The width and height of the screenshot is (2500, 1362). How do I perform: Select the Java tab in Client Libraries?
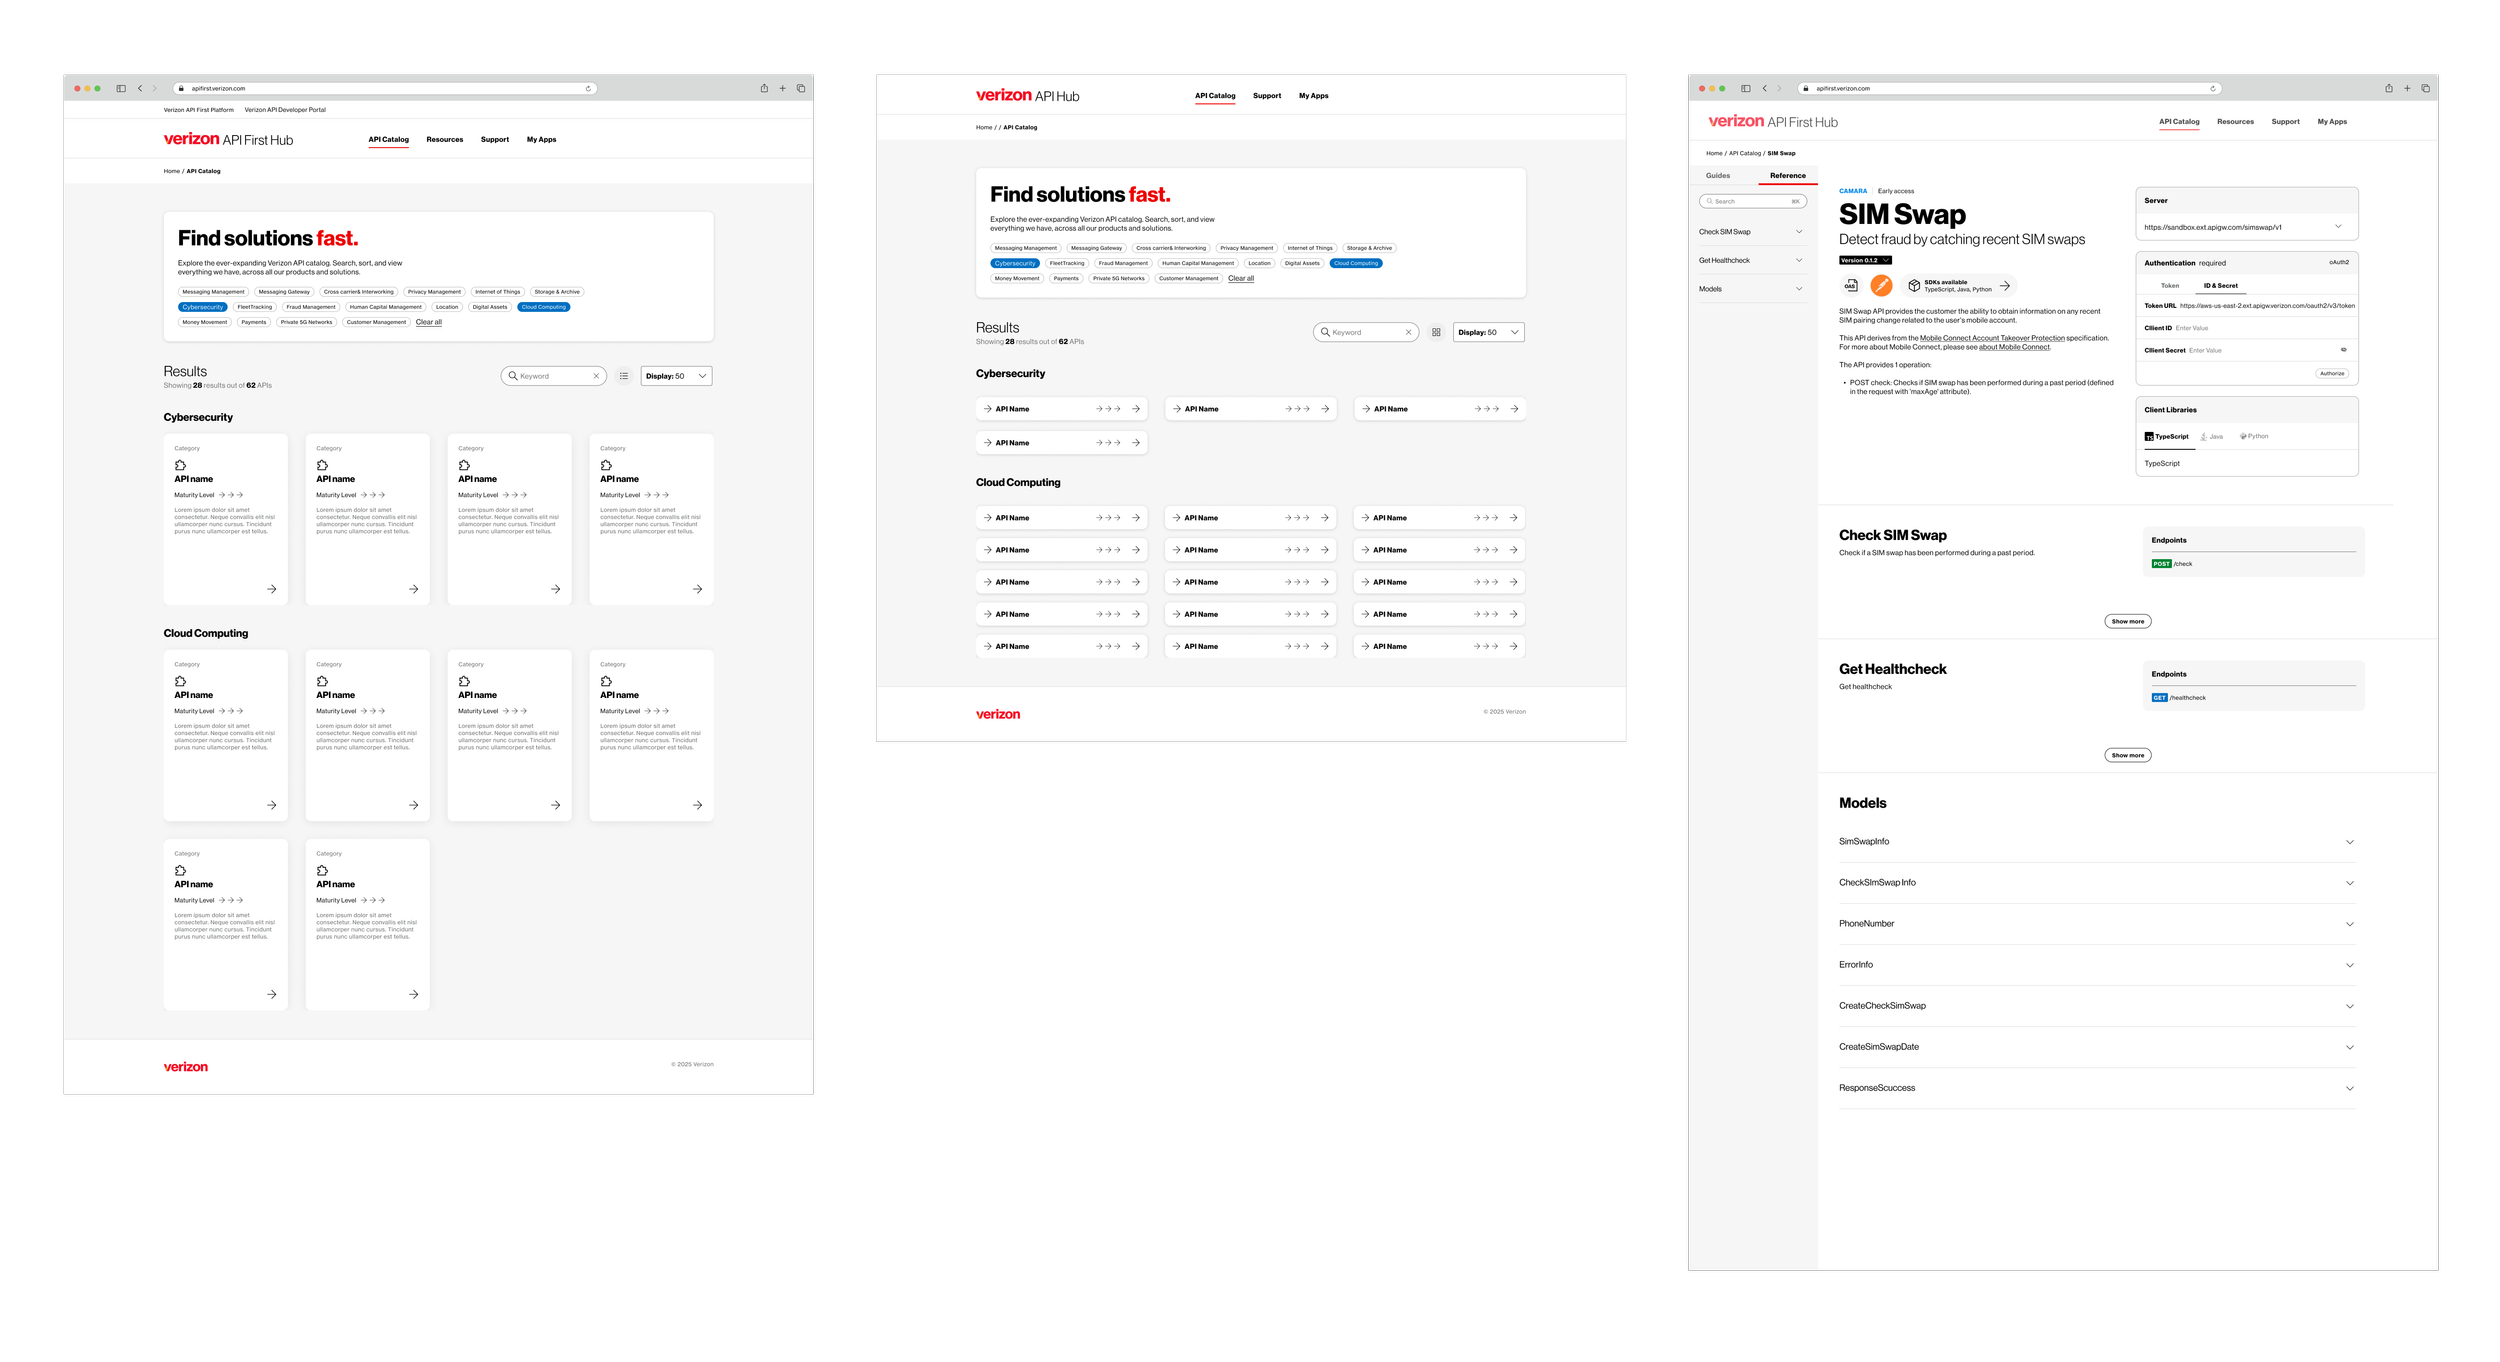point(2211,436)
